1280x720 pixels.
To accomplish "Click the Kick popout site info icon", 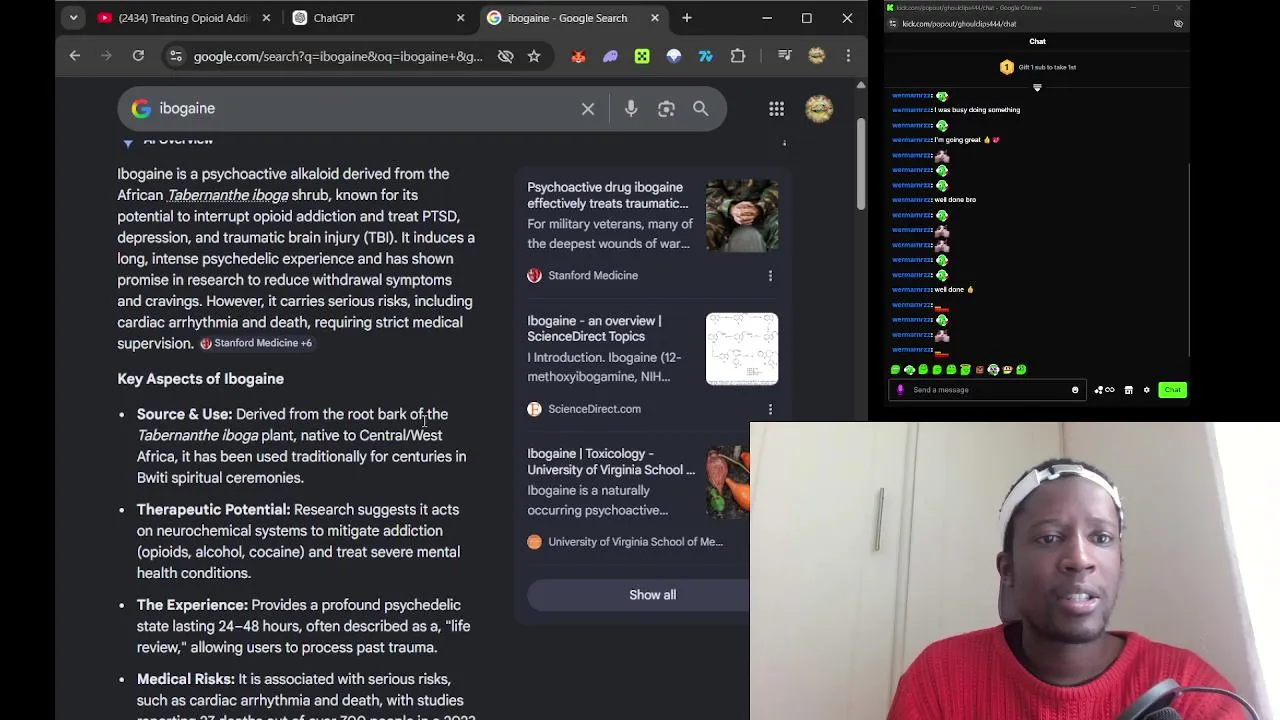I will [894, 24].
